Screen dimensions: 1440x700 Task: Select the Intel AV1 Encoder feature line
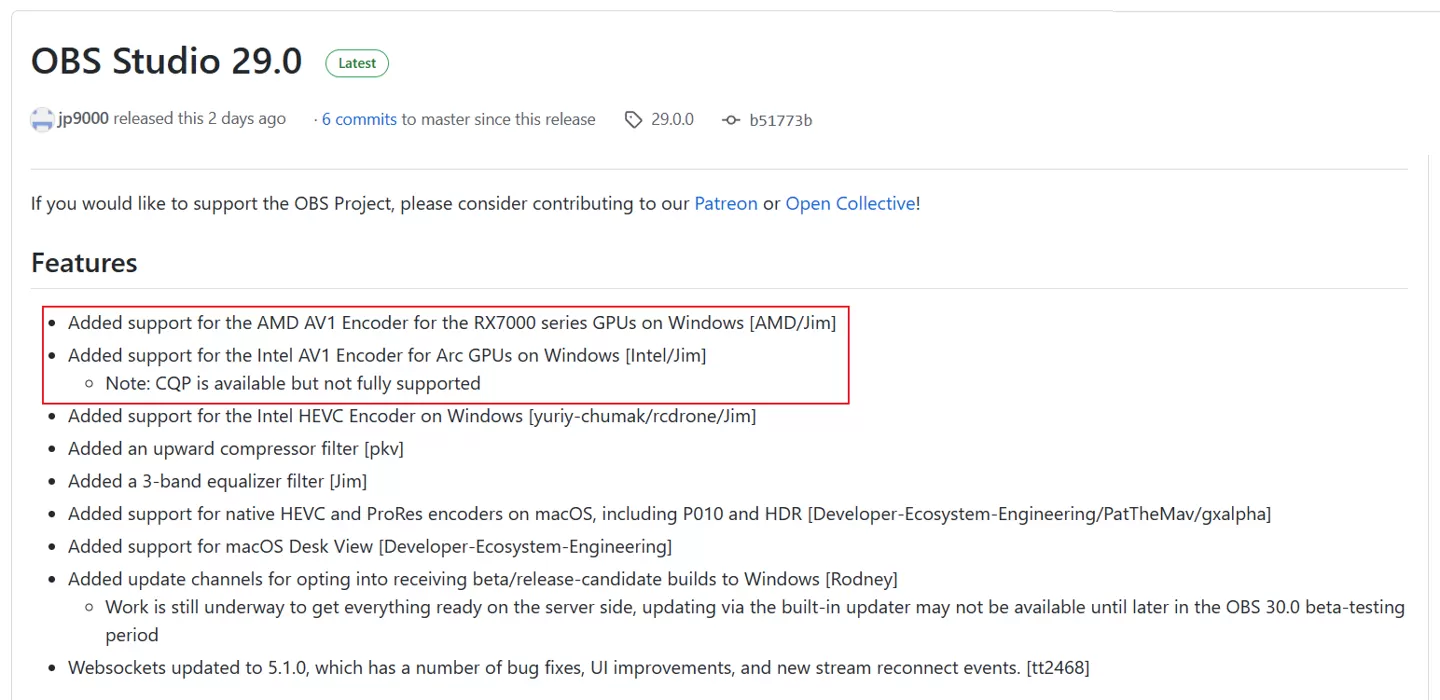tap(387, 355)
